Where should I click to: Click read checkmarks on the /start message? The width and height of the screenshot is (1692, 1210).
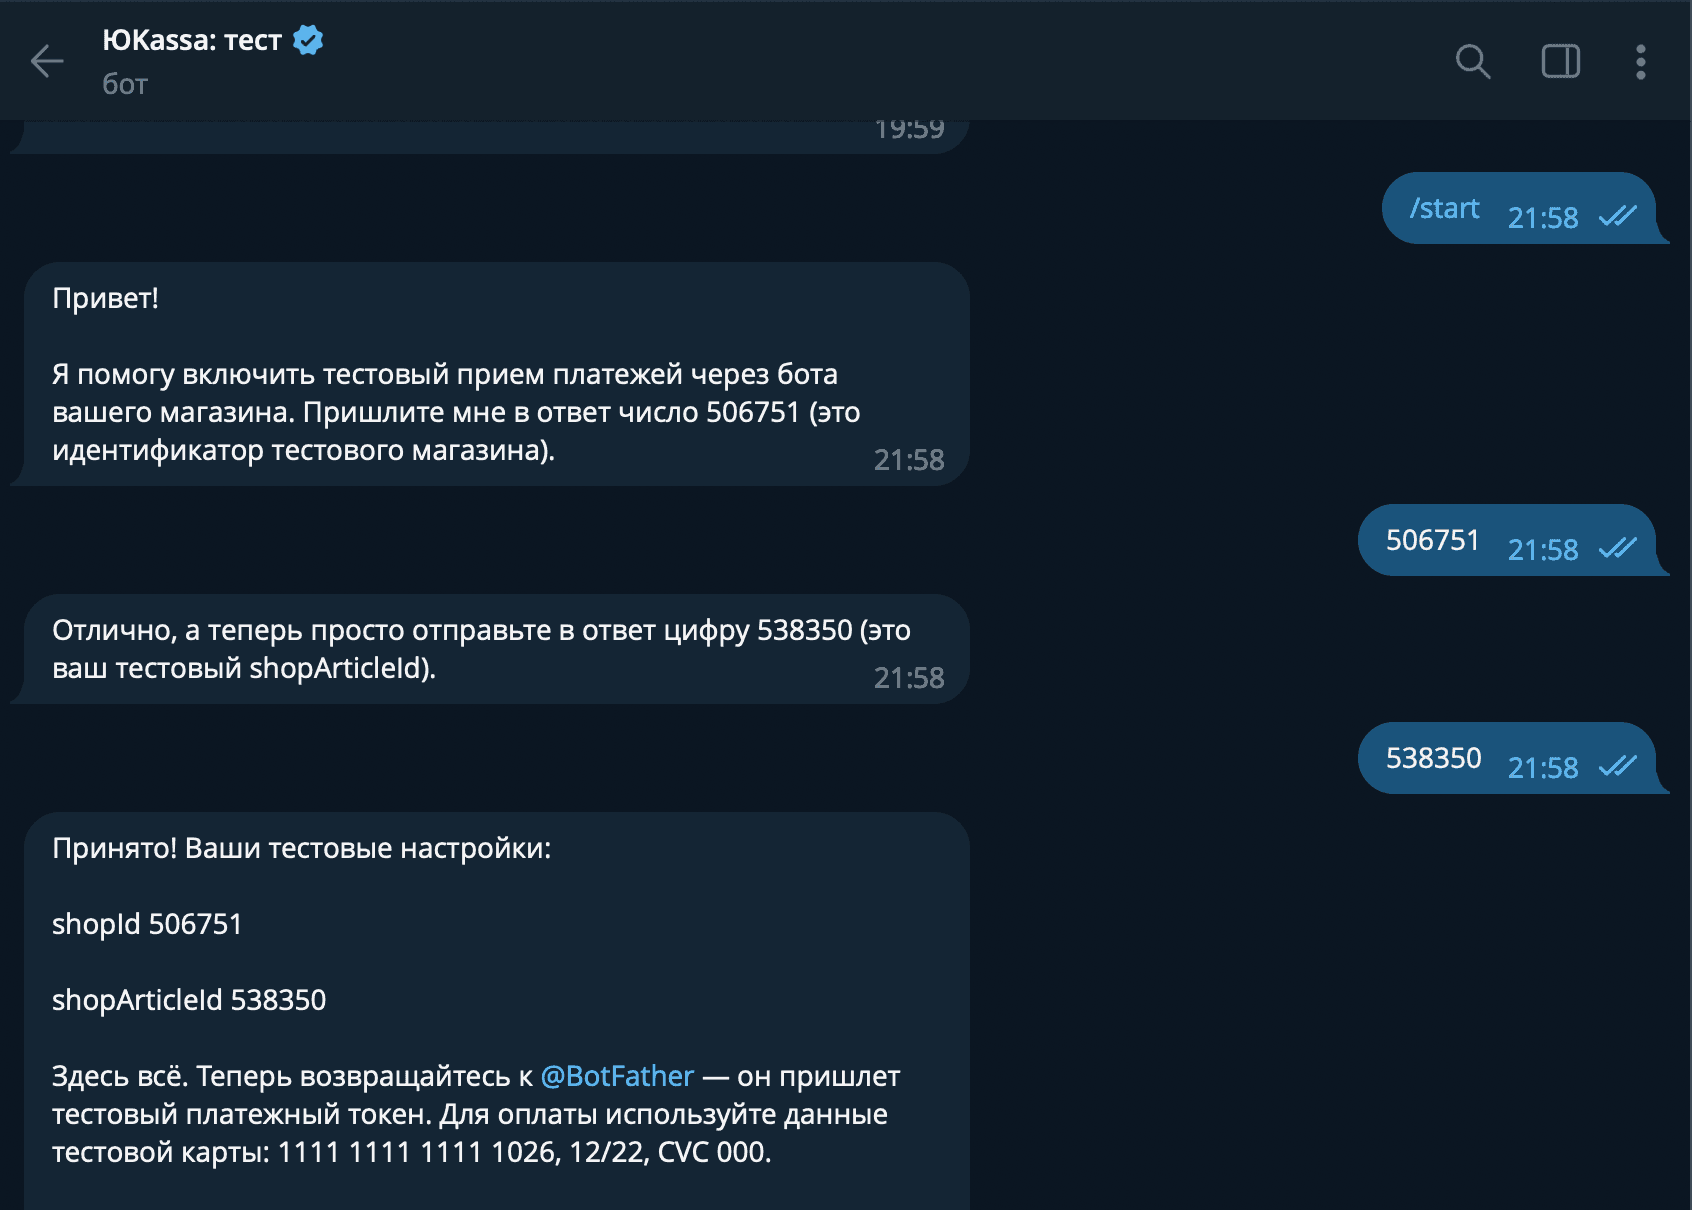pos(1617,216)
